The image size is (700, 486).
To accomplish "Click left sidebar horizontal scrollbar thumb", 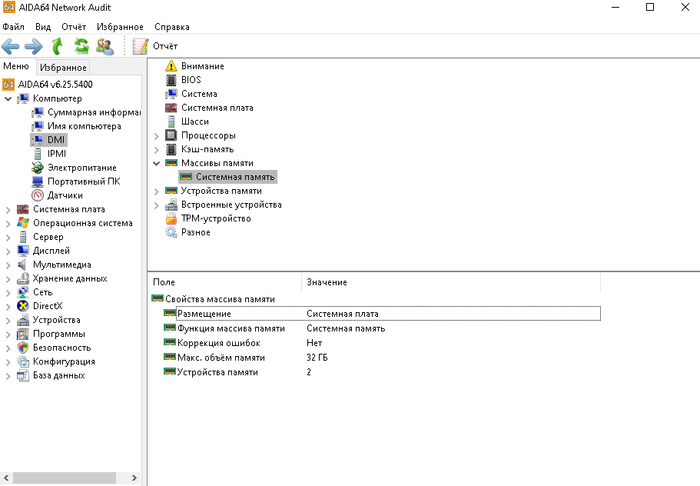I will click(64, 478).
